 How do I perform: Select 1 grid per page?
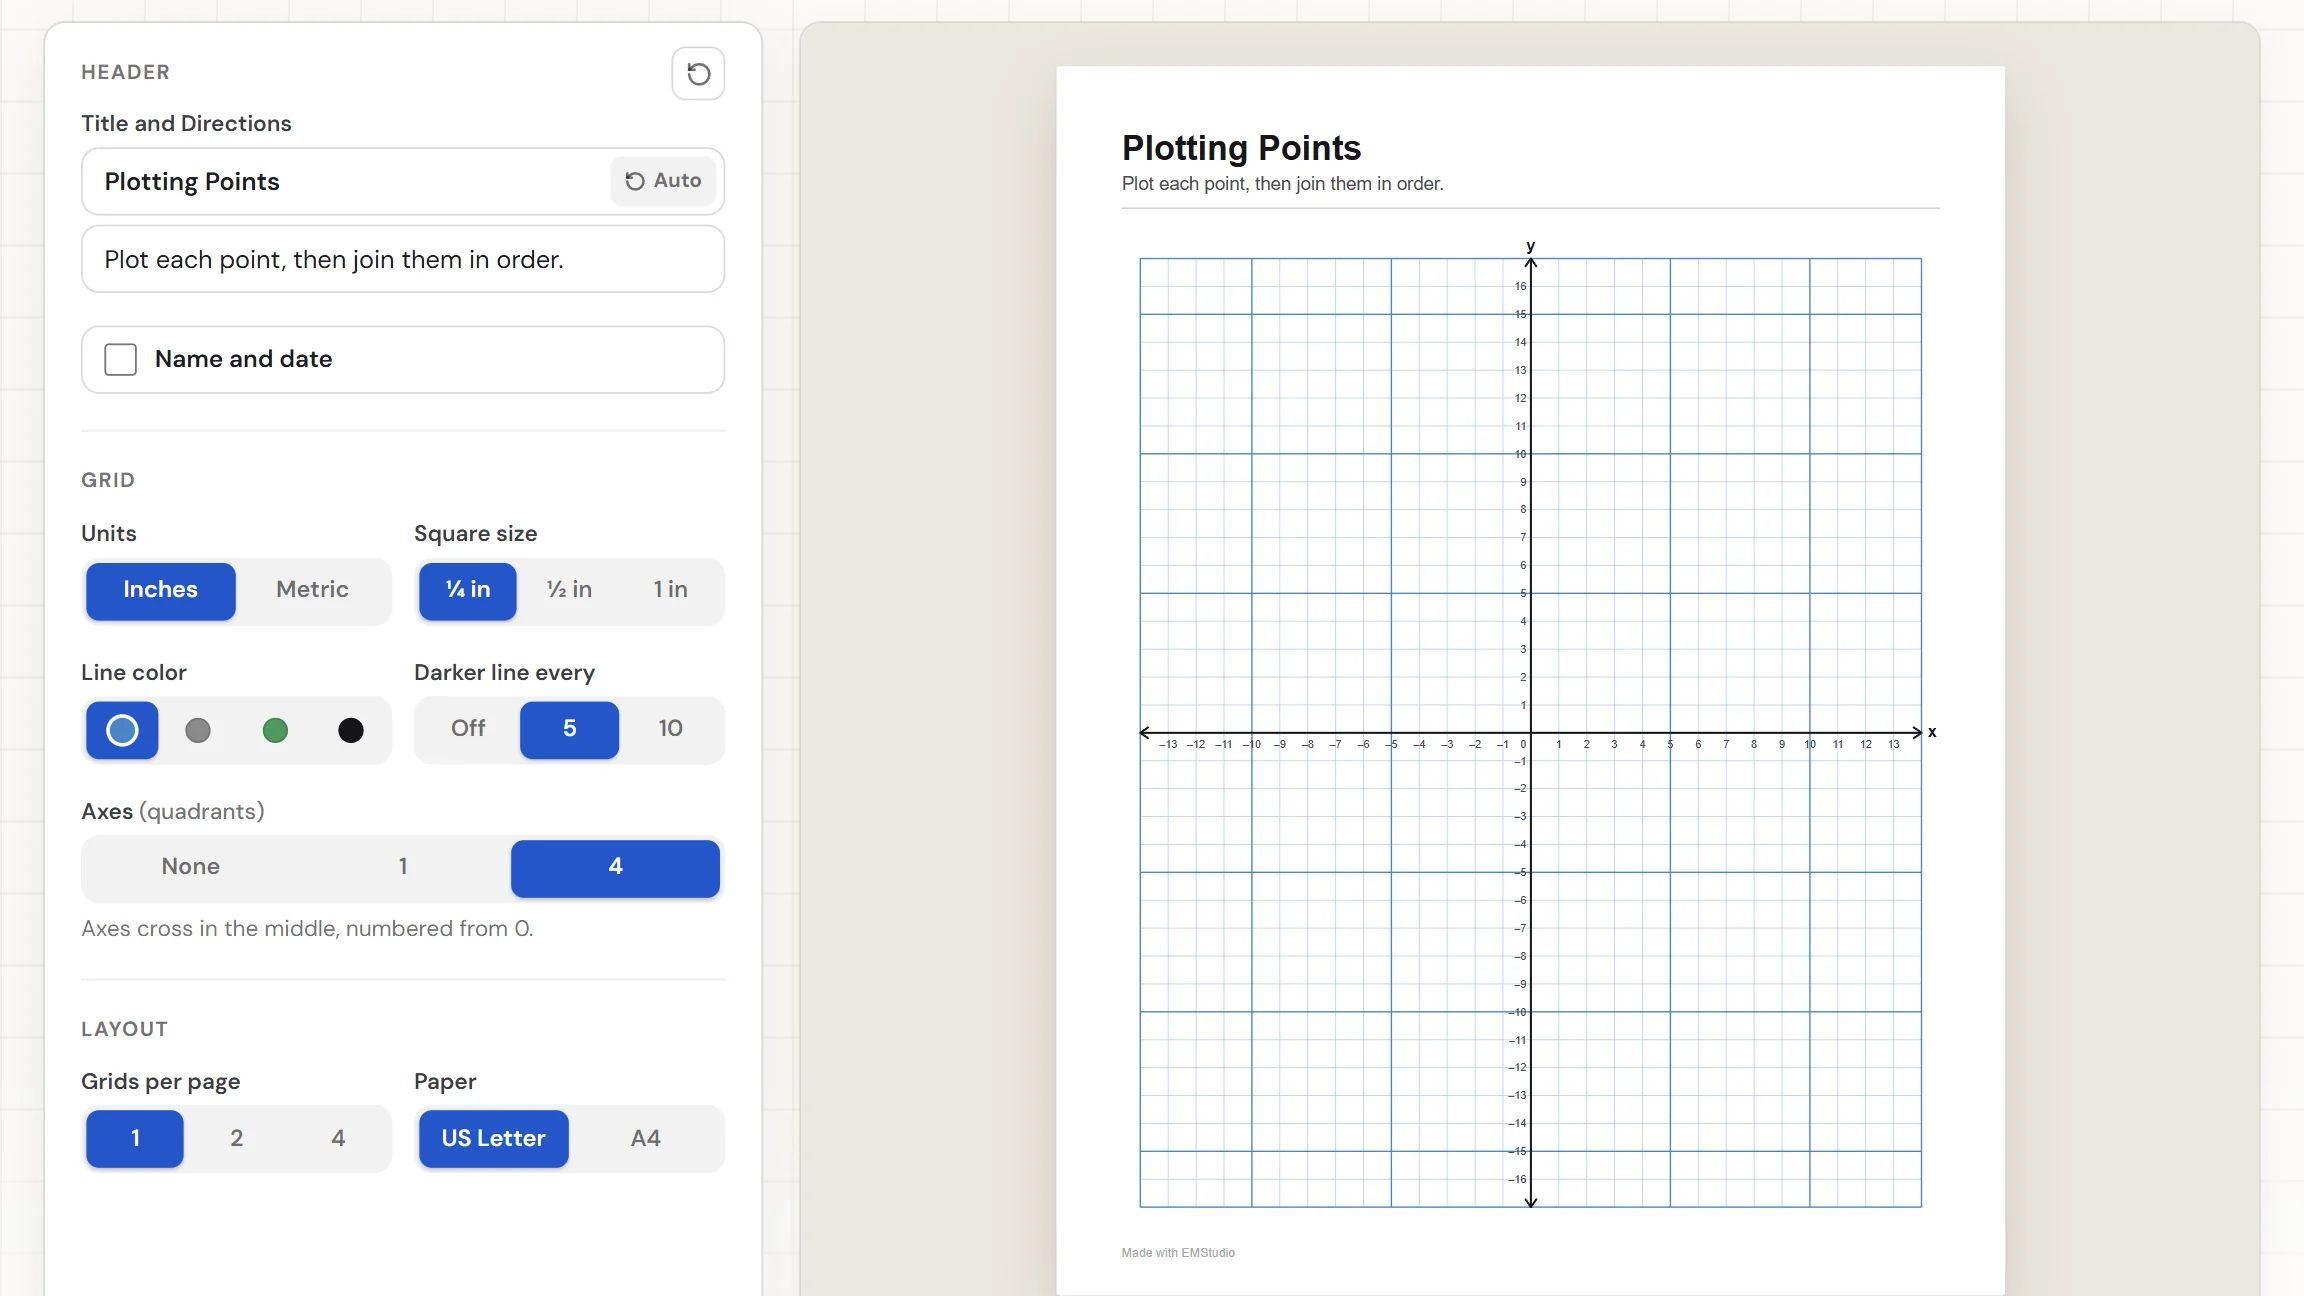pyautogui.click(x=135, y=1139)
